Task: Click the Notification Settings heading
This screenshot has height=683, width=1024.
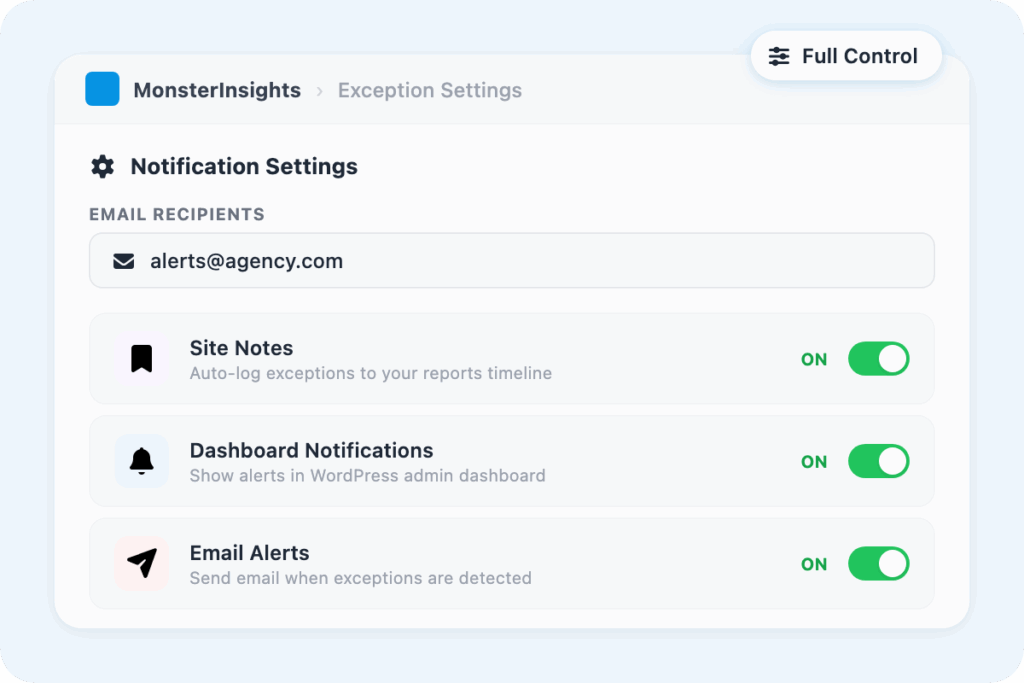Action: coord(244,167)
